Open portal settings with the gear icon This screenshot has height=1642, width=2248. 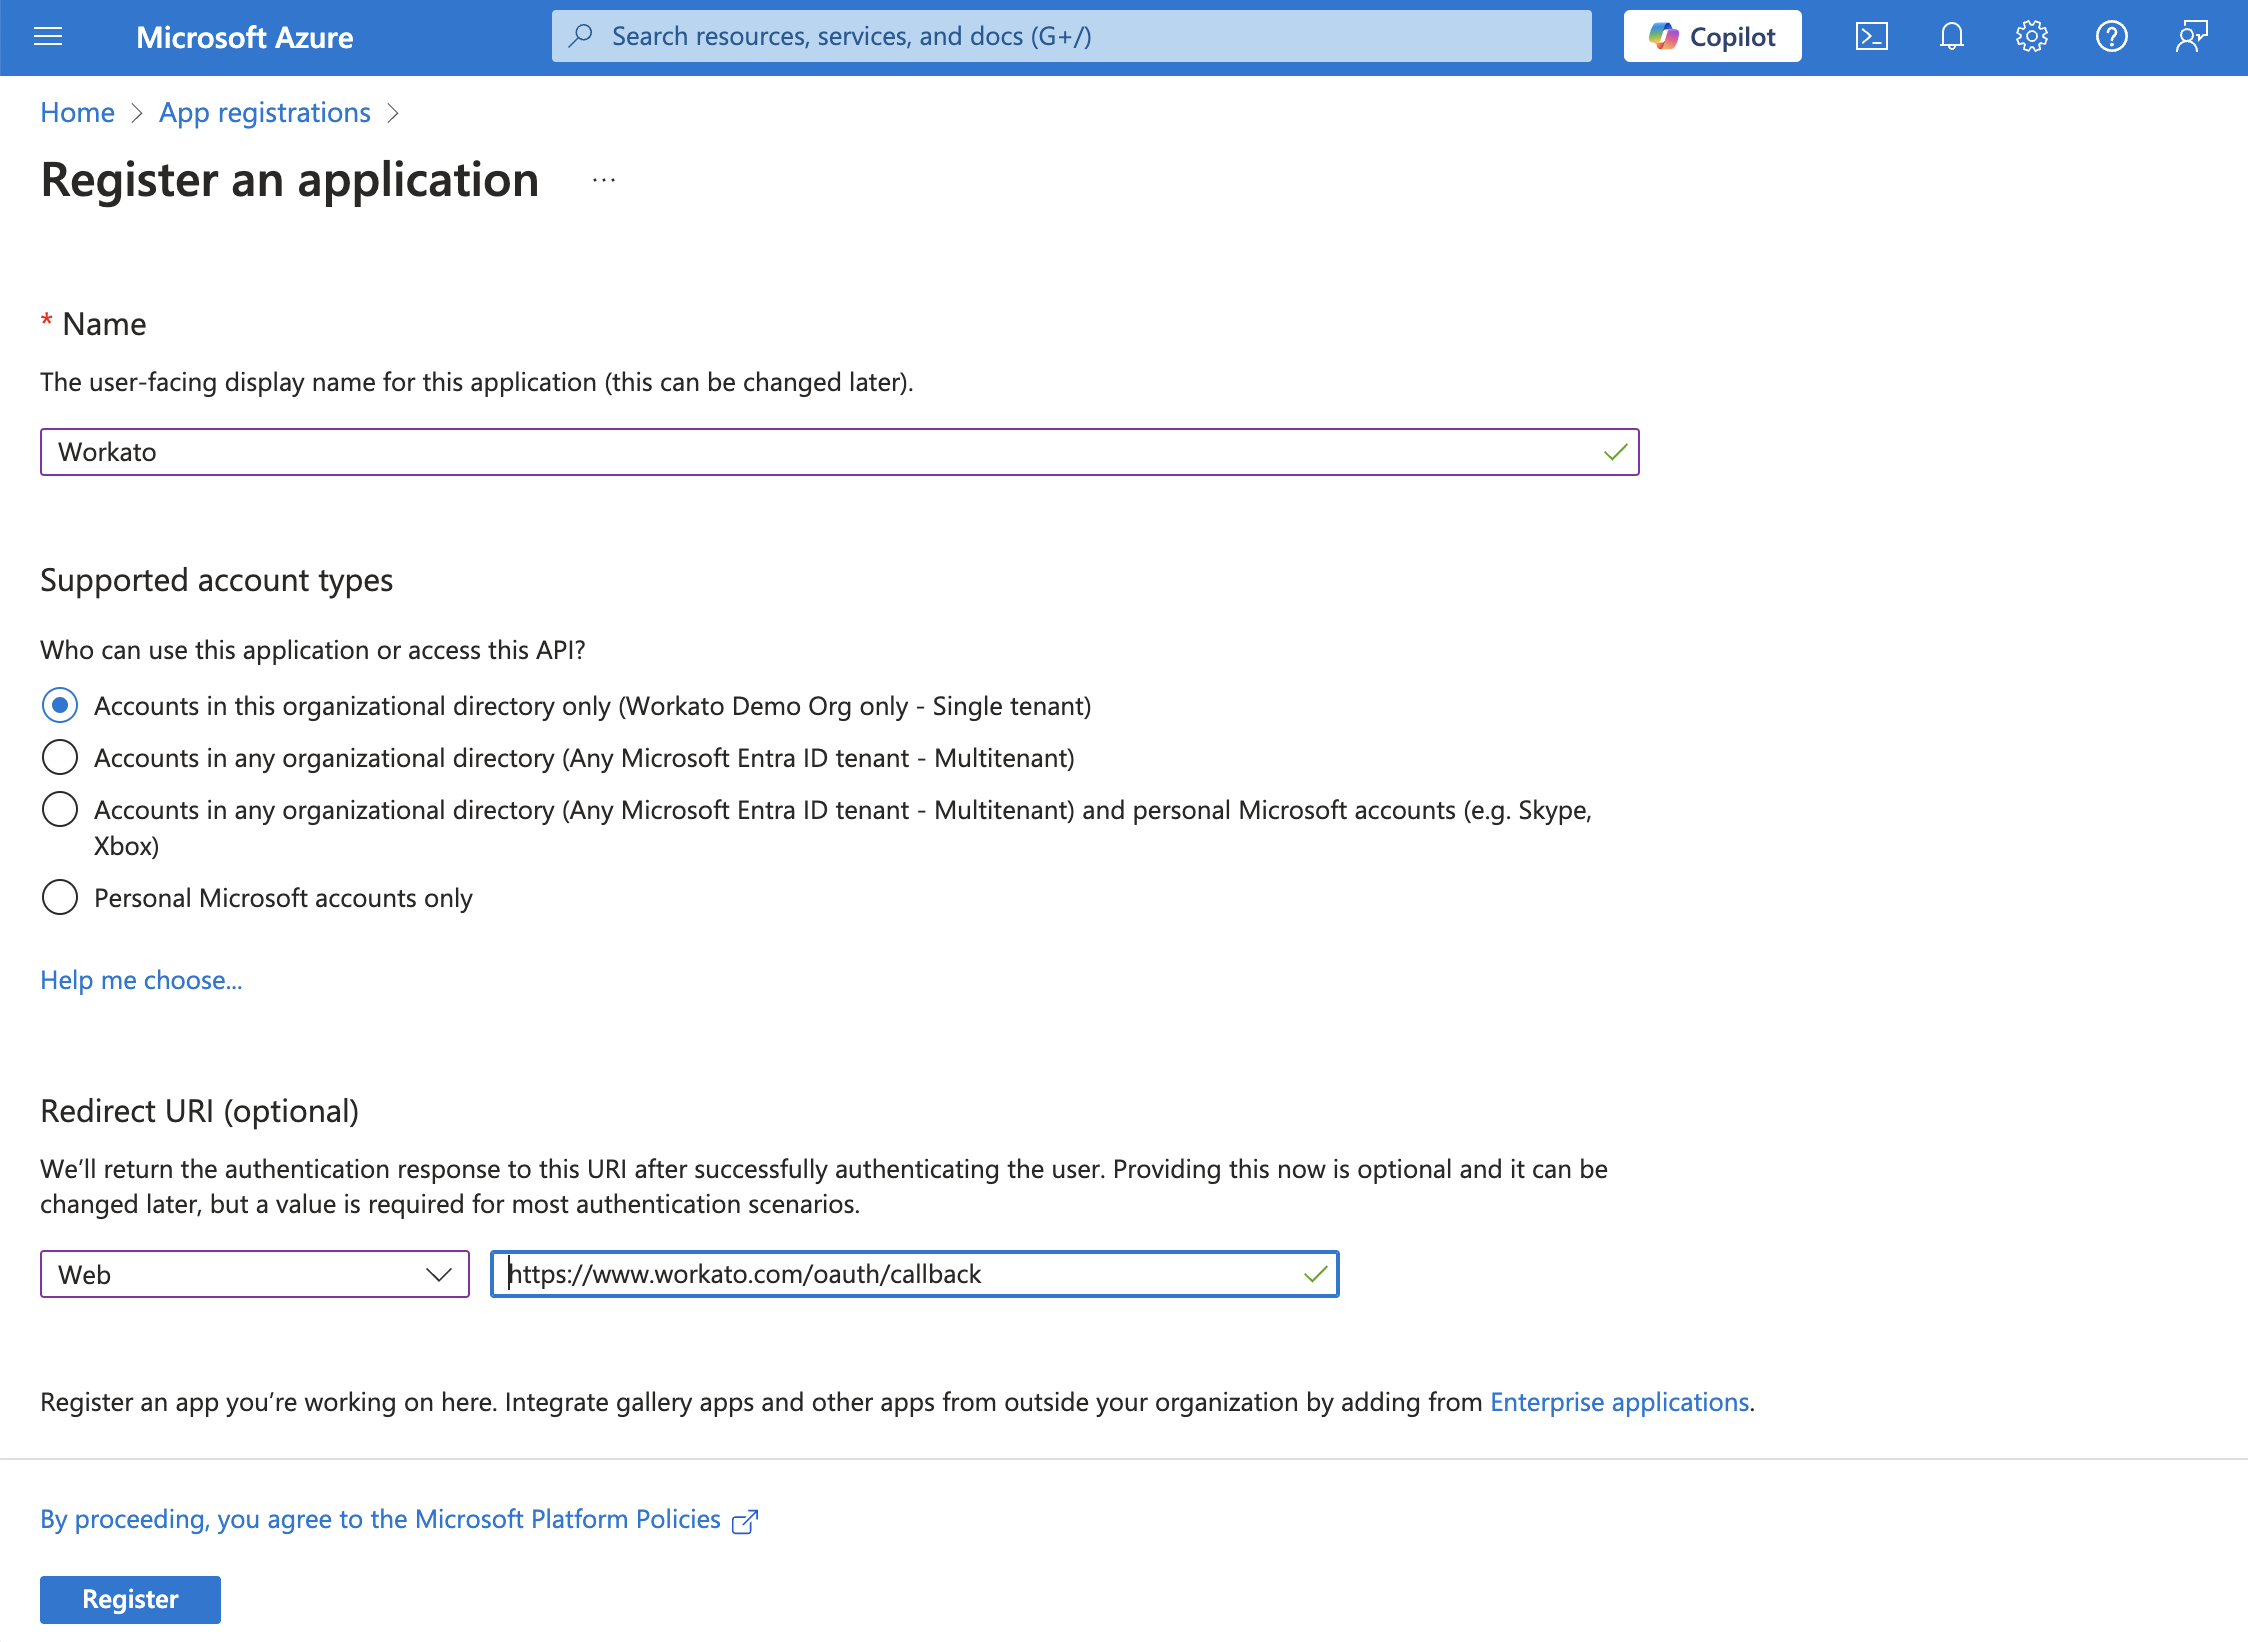click(2031, 36)
